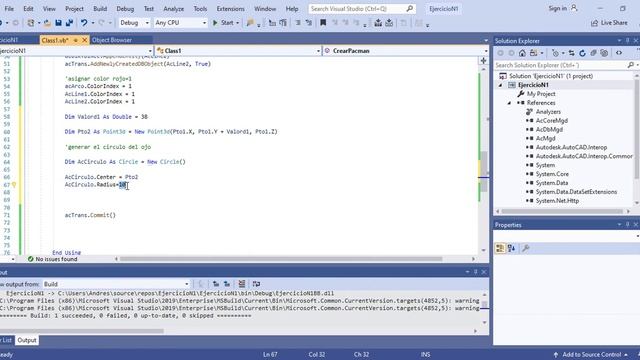Viewport: 640px width, 360px height.
Task: Open the Build menu
Action: pyautogui.click(x=100, y=9)
